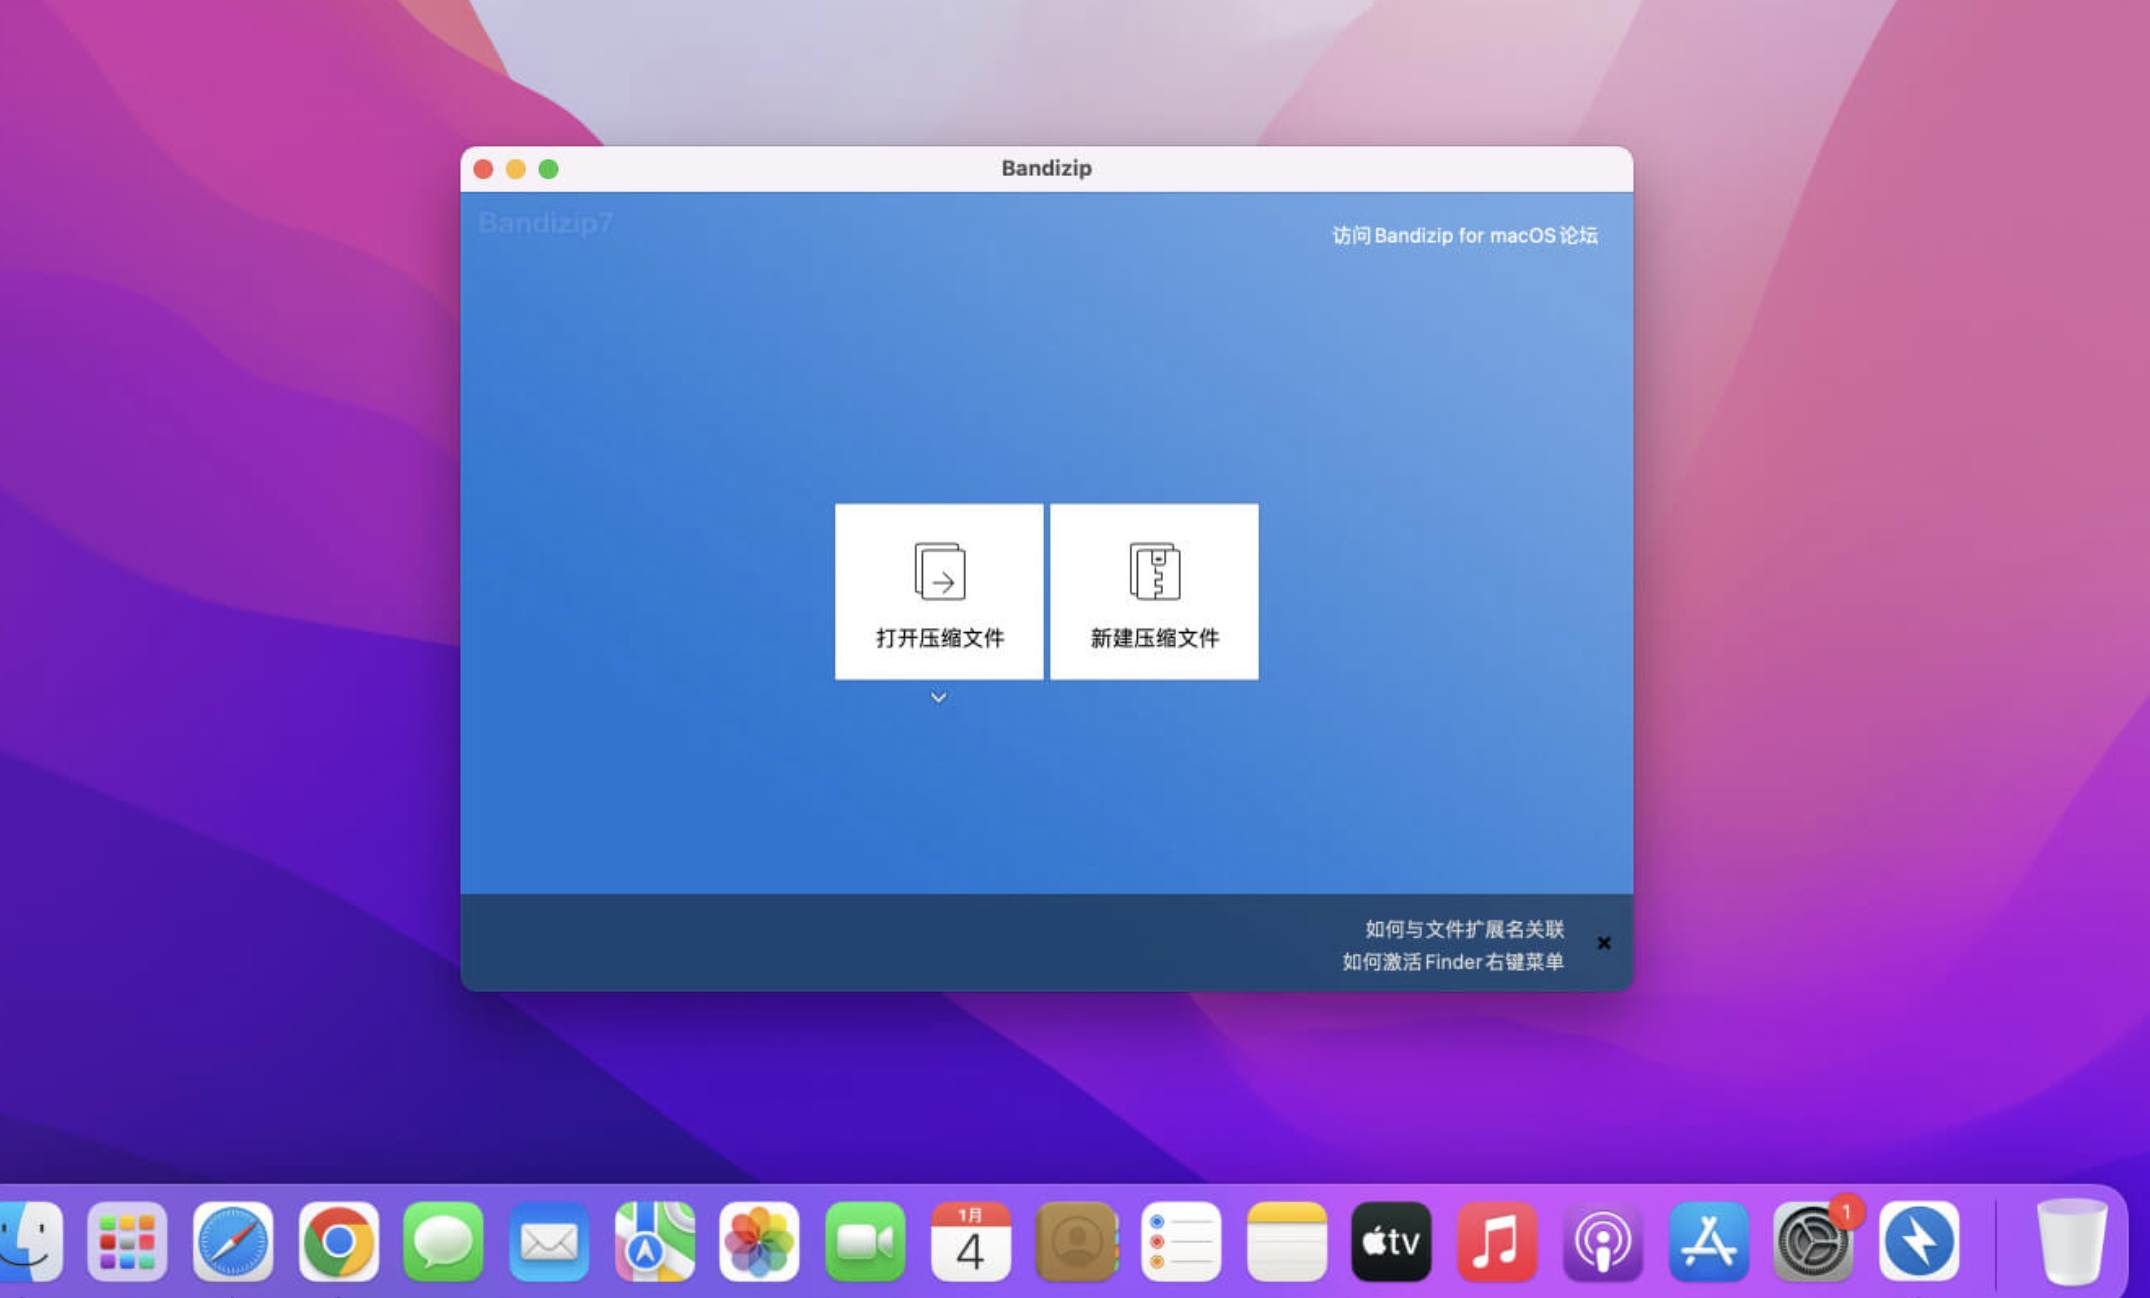
Task: Open the App Store dock icon
Action: click(x=1707, y=1242)
